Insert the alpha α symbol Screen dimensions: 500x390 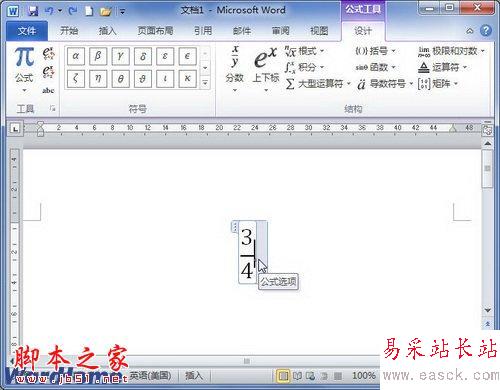76,56
